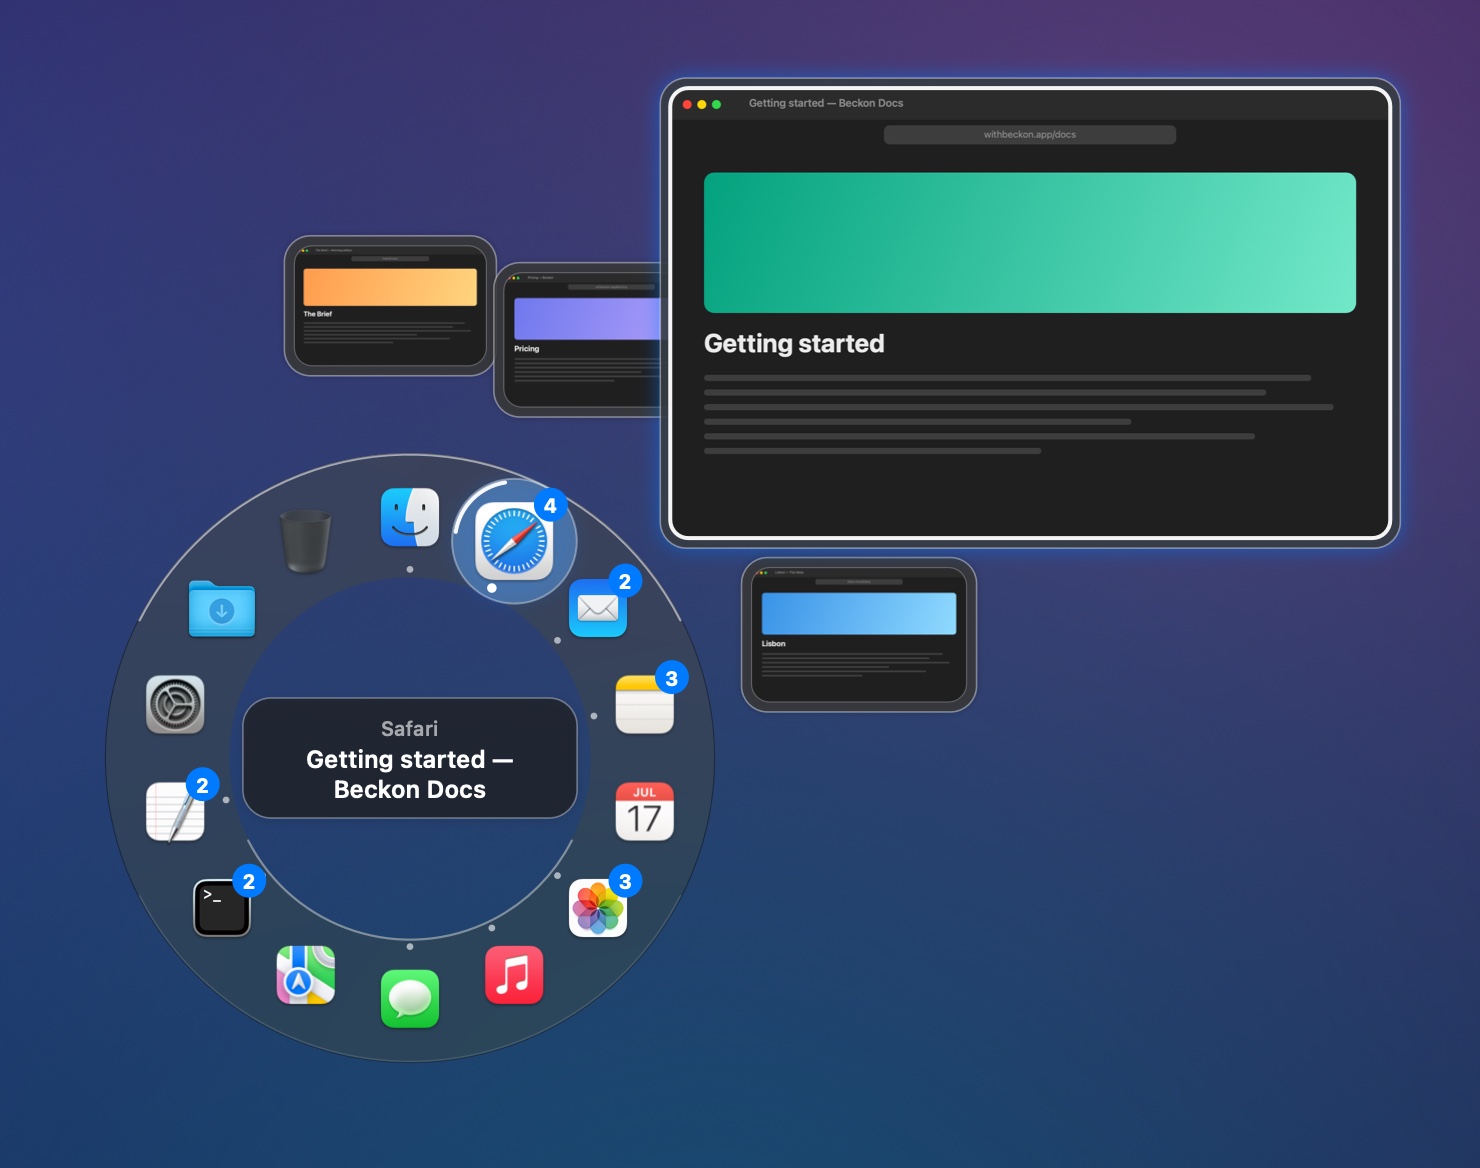Choose the TextEdit icon in the ring
This screenshot has height=1168, width=1480.
[175, 811]
